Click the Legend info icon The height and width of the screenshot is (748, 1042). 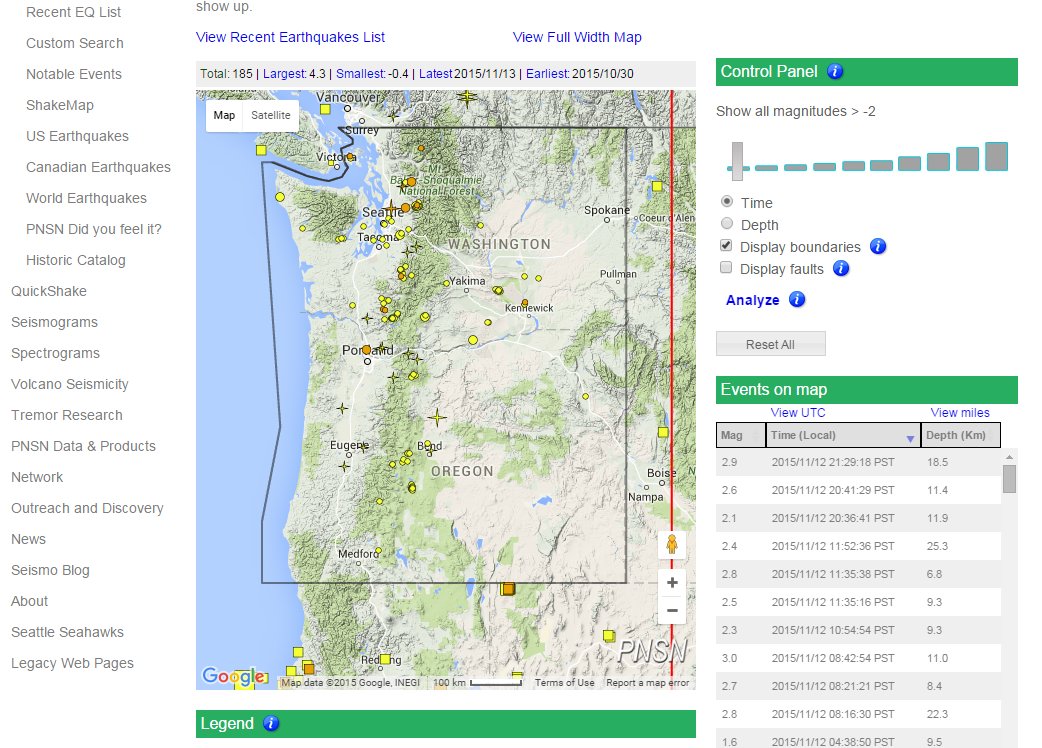(270, 723)
